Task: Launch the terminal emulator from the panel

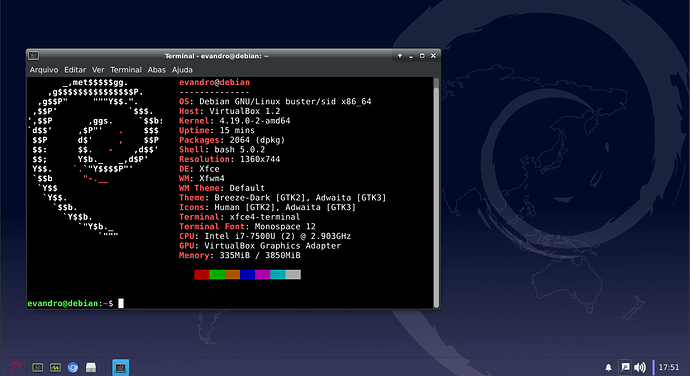Action: (x=37, y=367)
